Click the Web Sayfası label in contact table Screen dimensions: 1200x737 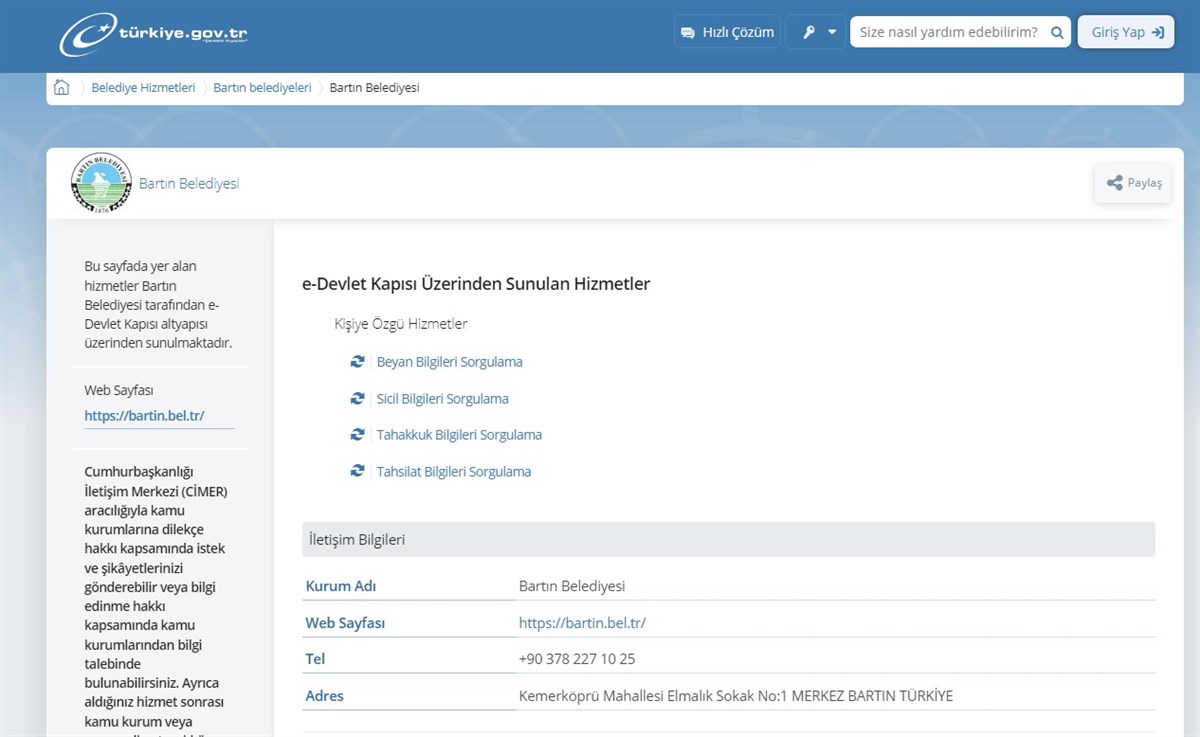coord(345,623)
